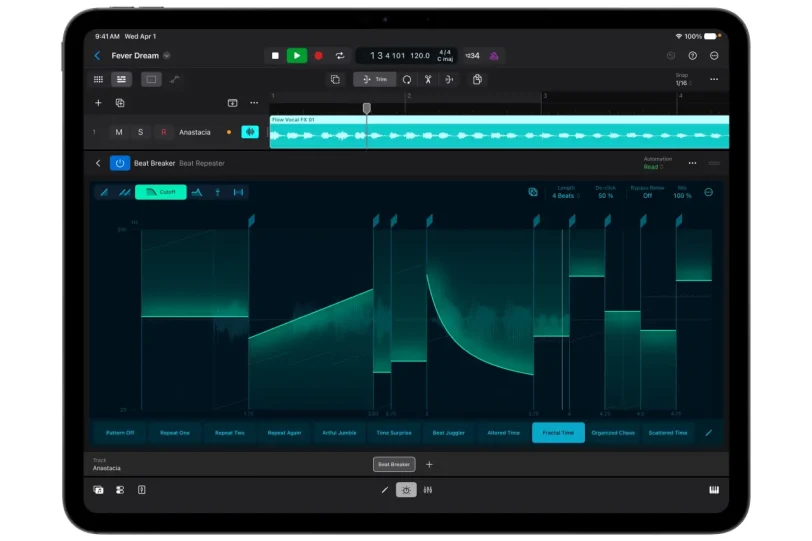Choose the Time Surprise pattern
Viewport: 812px width, 541px height.
coord(394,433)
